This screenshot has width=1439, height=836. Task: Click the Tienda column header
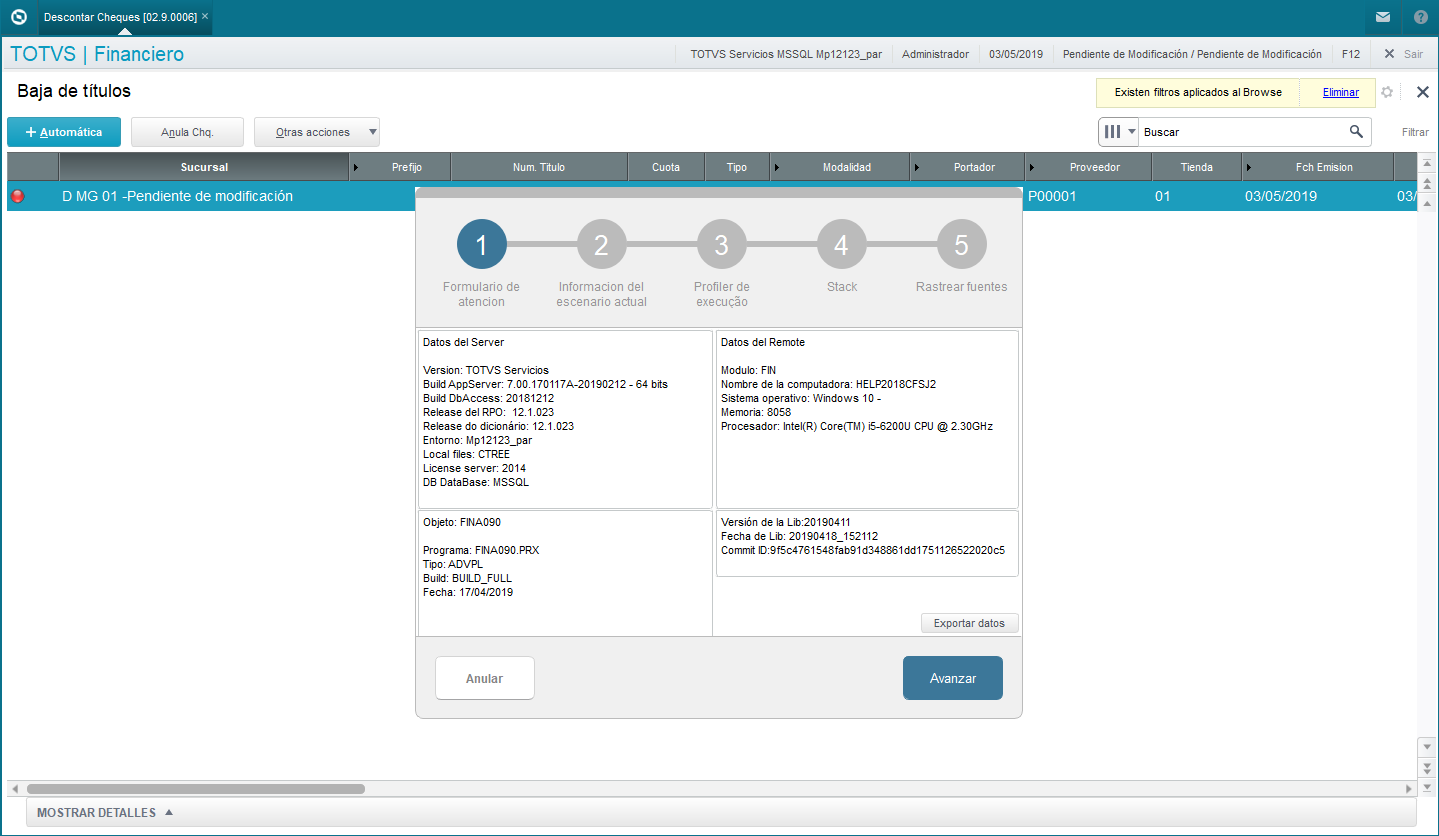[1196, 167]
